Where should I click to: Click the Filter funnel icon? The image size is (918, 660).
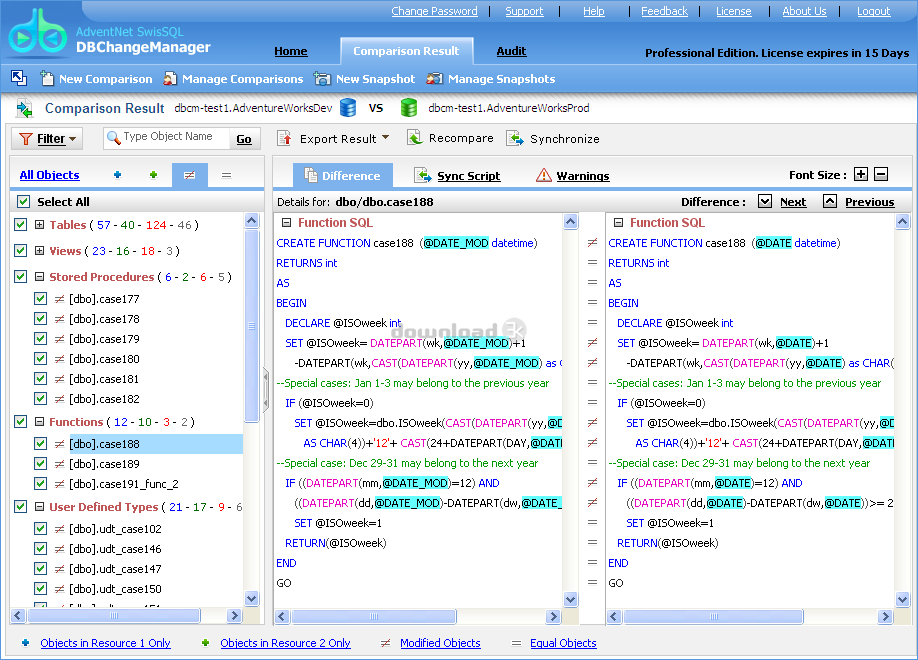[26, 139]
